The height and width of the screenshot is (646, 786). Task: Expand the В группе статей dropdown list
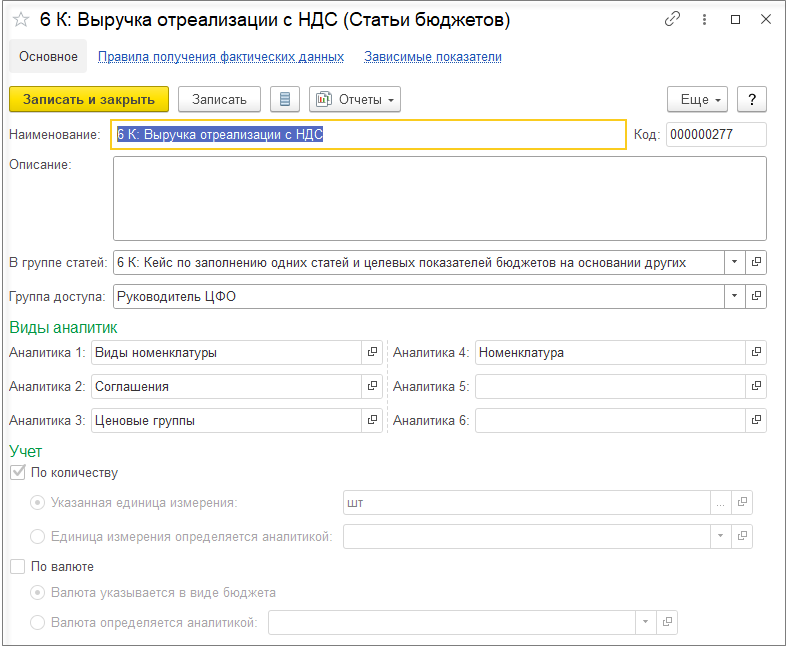(734, 262)
